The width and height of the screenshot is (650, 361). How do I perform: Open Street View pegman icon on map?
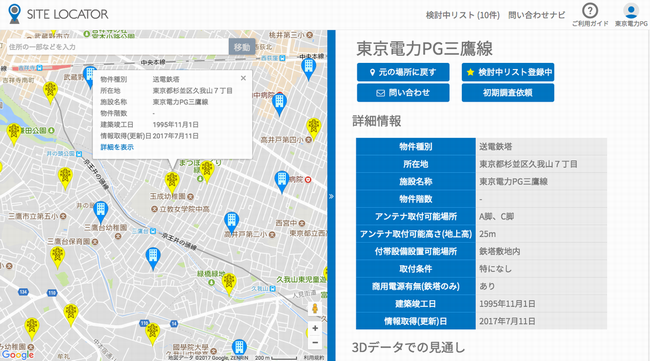(315, 308)
